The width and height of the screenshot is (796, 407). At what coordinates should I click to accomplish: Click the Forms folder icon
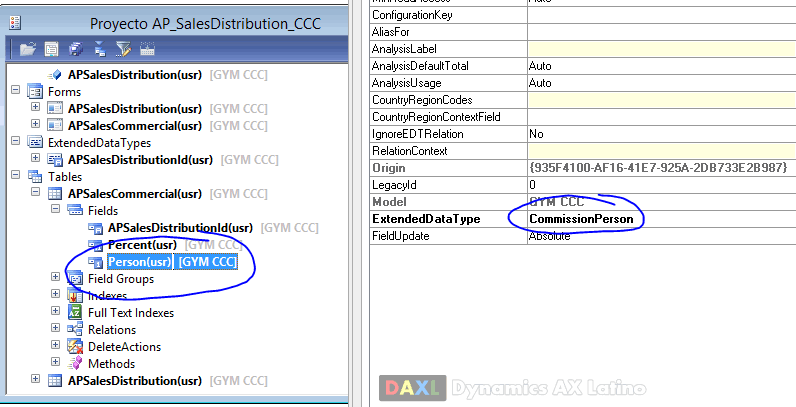[35, 92]
